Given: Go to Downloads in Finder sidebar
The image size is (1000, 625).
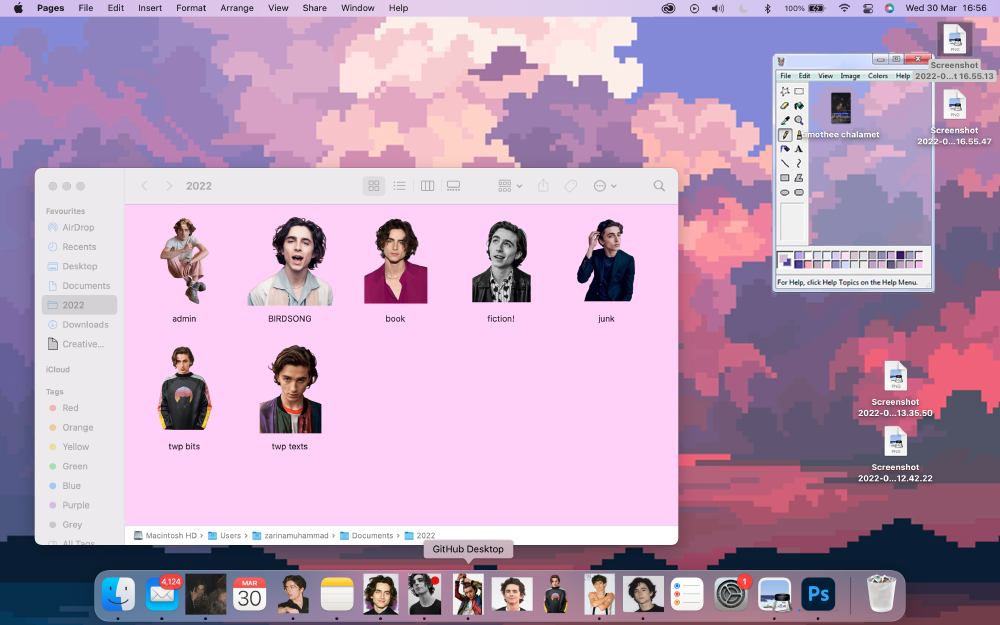Looking at the screenshot, I should pos(85,324).
